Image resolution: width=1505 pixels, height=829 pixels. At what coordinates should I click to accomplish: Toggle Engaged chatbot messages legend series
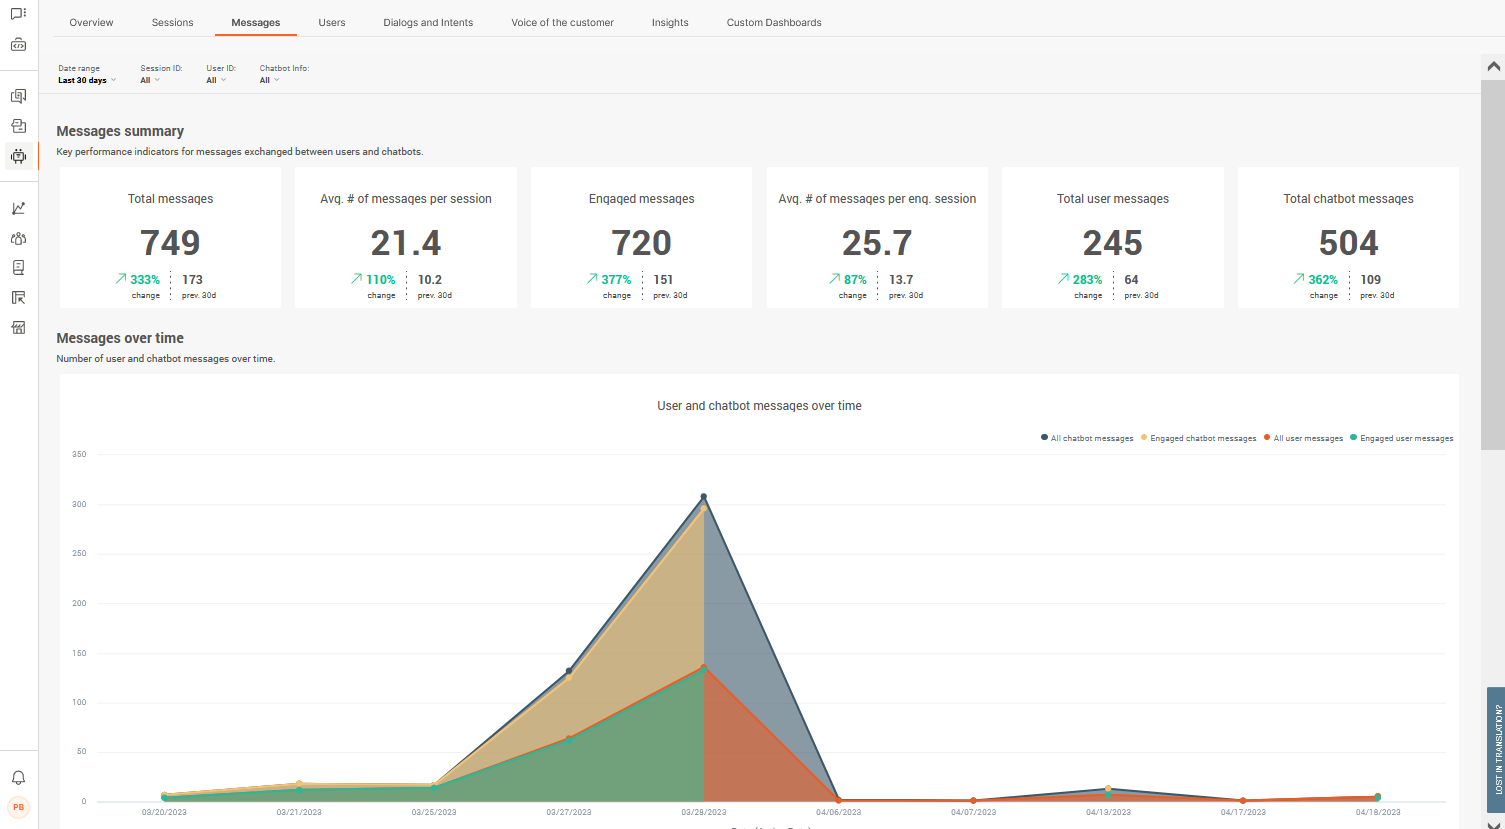[1202, 438]
